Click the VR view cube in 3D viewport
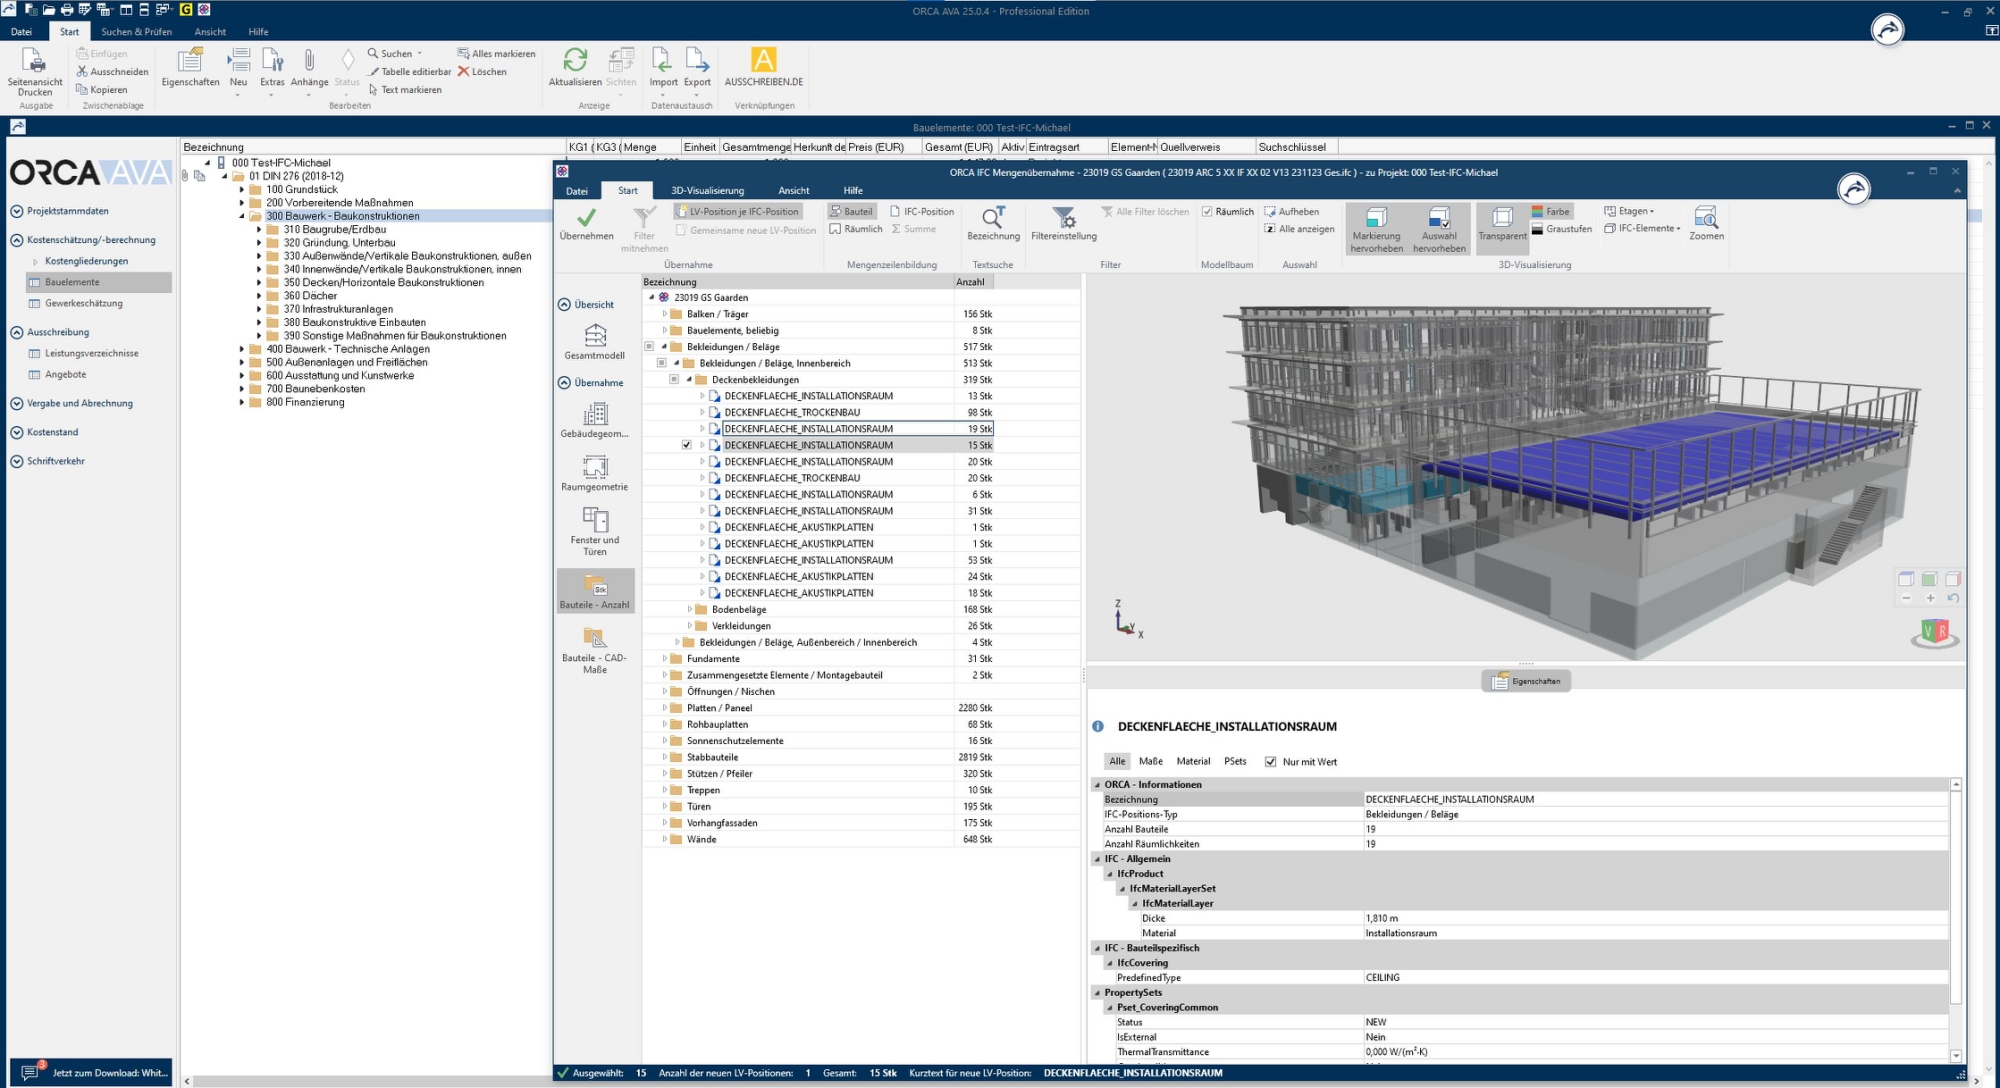 coord(1935,633)
